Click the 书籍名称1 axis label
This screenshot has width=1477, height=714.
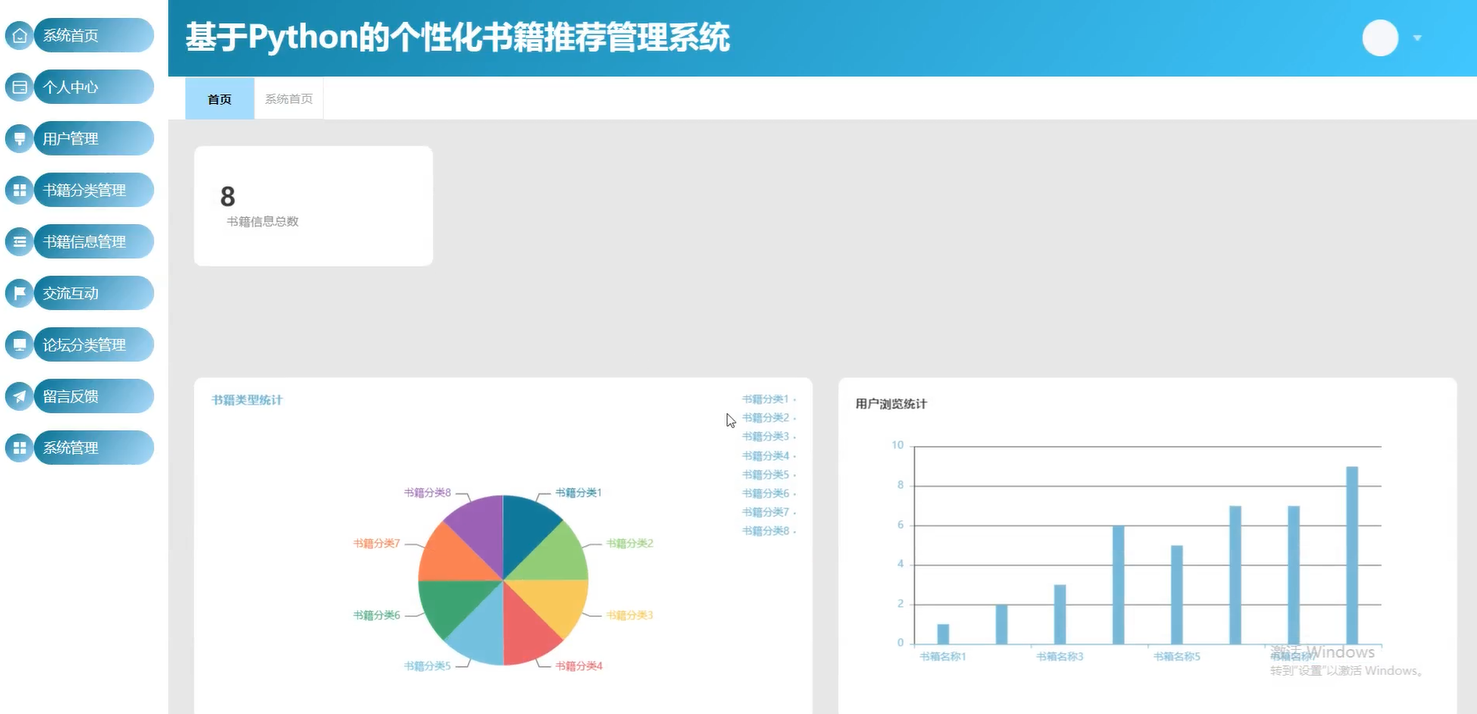943,657
